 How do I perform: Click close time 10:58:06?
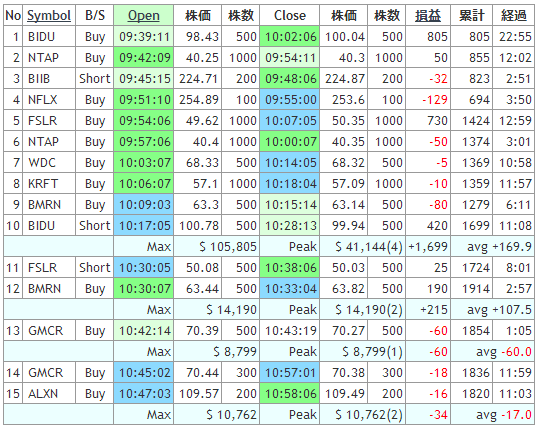[x=290, y=394]
